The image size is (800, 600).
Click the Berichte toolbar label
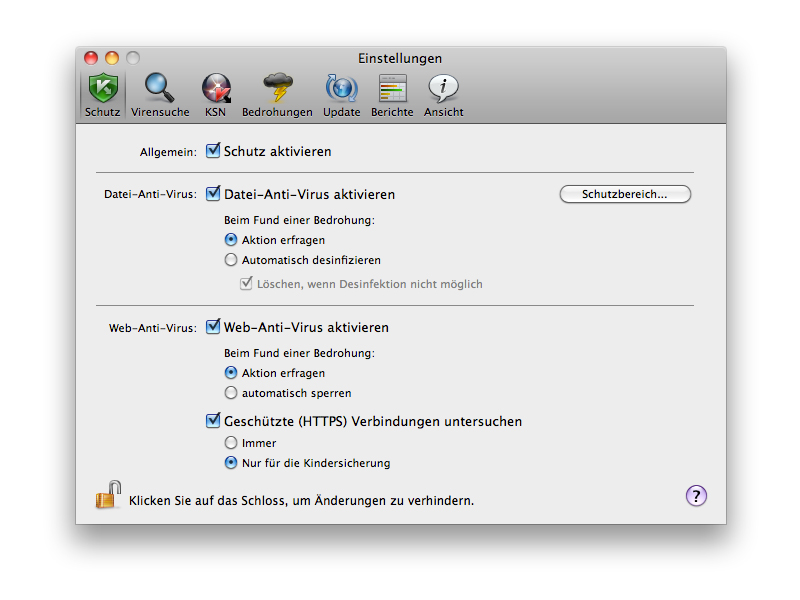pos(392,112)
